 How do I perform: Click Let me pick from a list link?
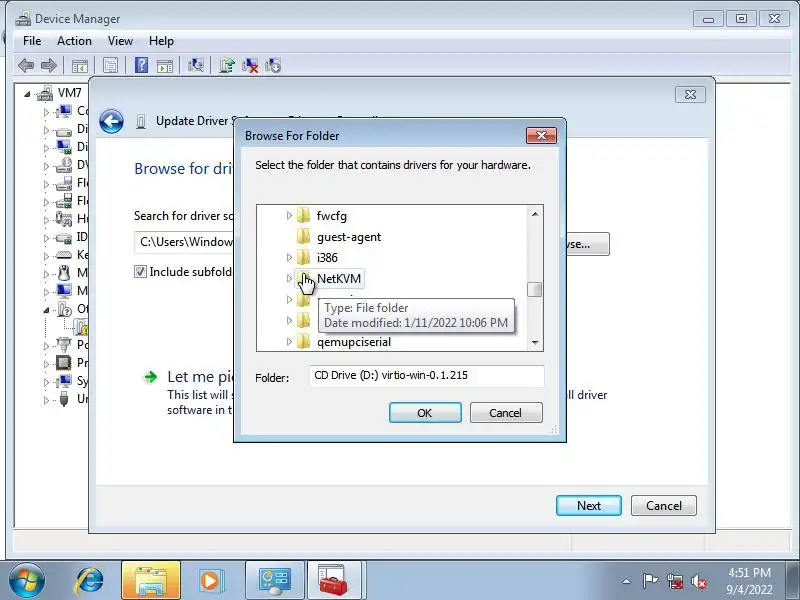[201, 377]
